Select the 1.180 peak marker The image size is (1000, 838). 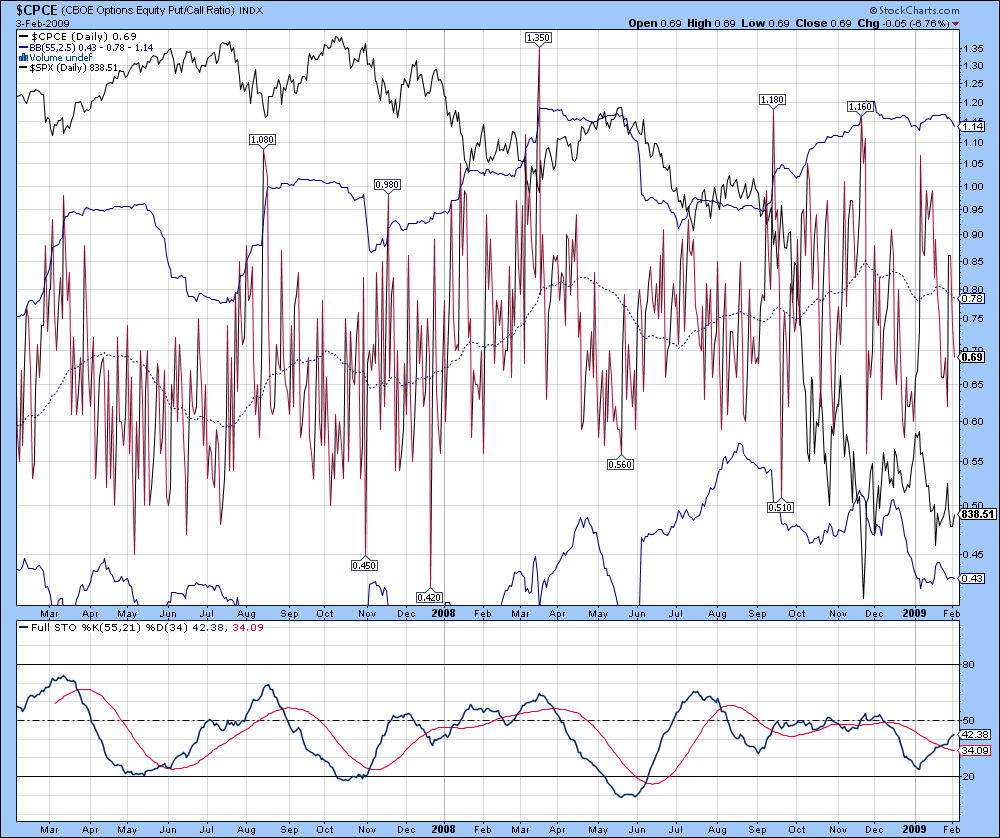[772, 99]
